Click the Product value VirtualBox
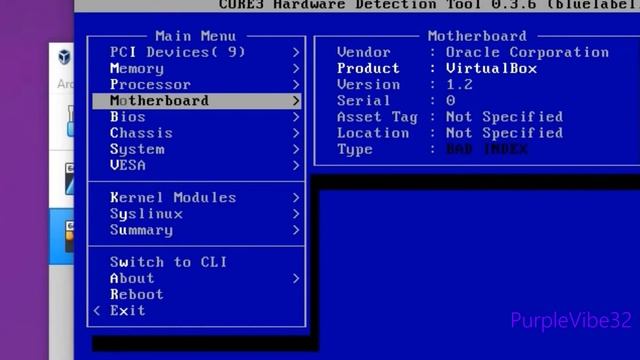 tap(491, 69)
